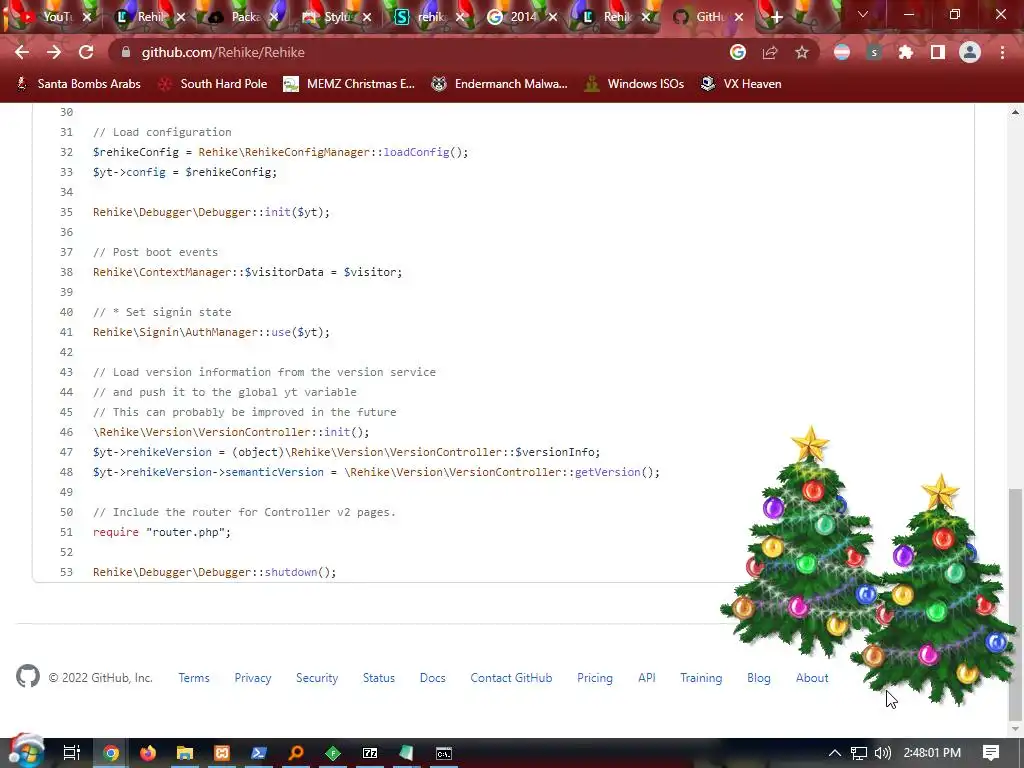Click line number 41 in the code

[66, 332]
